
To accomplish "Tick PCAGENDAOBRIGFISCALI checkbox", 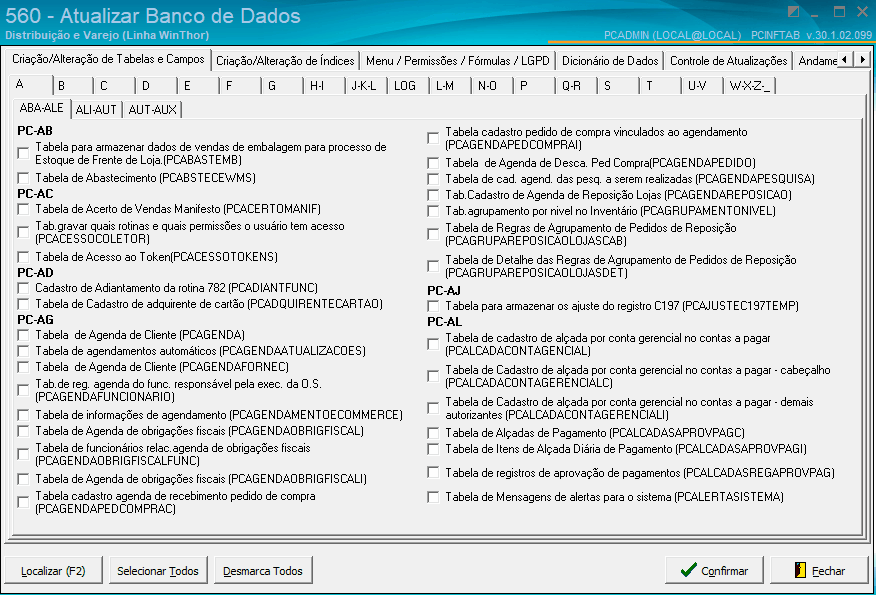I will (23, 479).
